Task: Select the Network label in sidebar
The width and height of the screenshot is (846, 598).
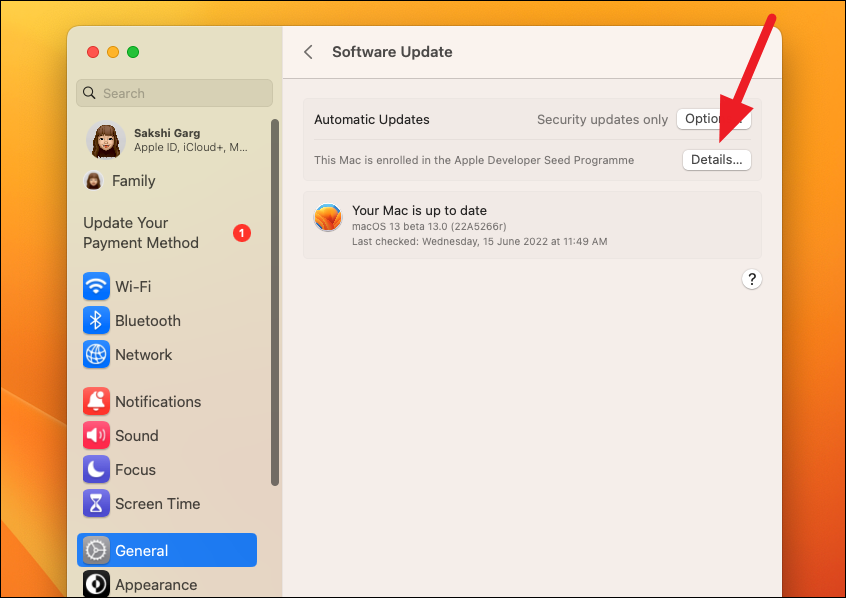Action: [x=144, y=355]
